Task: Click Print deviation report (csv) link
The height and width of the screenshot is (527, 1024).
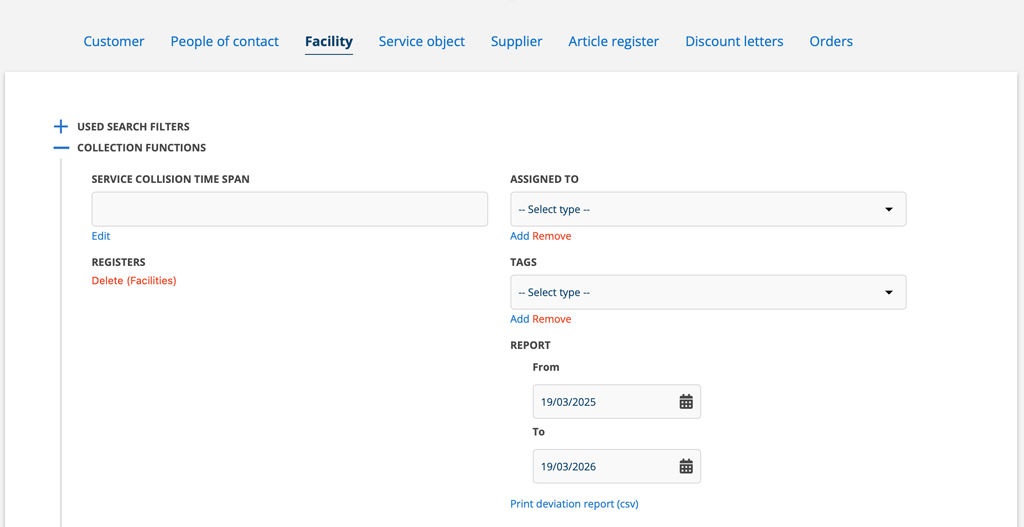Action: 574,504
